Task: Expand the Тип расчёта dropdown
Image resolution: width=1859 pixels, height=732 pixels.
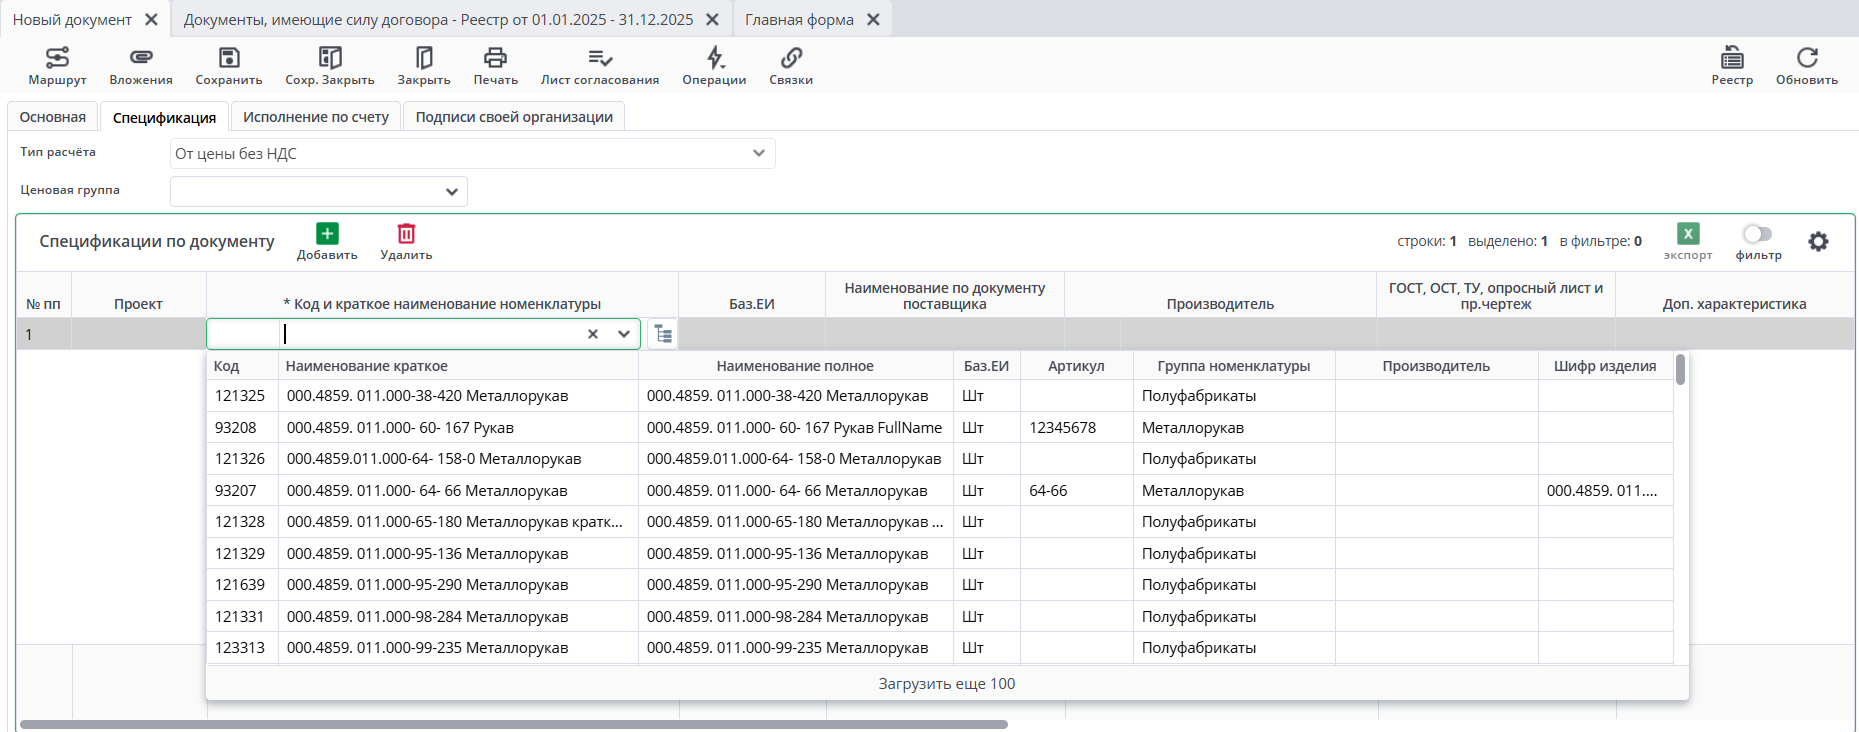Action: [758, 153]
